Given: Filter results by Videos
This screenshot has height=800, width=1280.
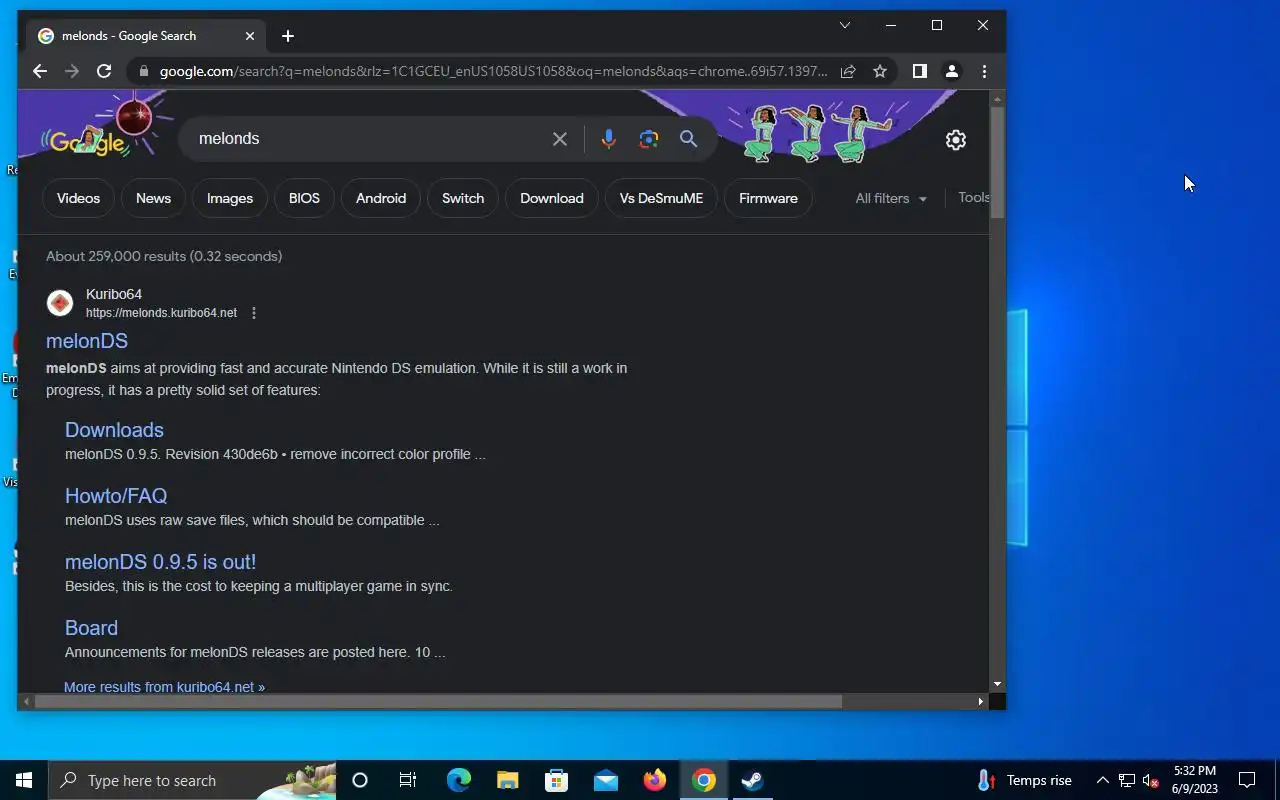Looking at the screenshot, I should (x=78, y=198).
